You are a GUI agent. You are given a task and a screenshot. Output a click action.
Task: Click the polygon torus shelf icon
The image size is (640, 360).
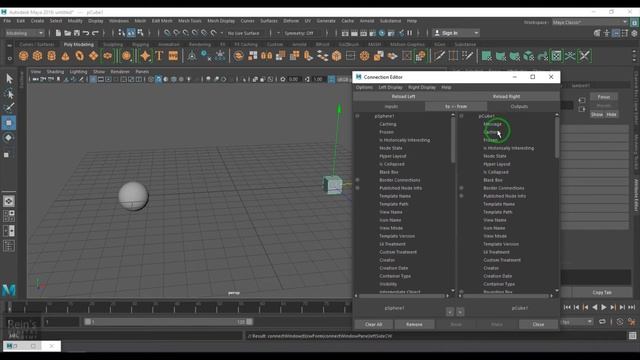pos(80,56)
